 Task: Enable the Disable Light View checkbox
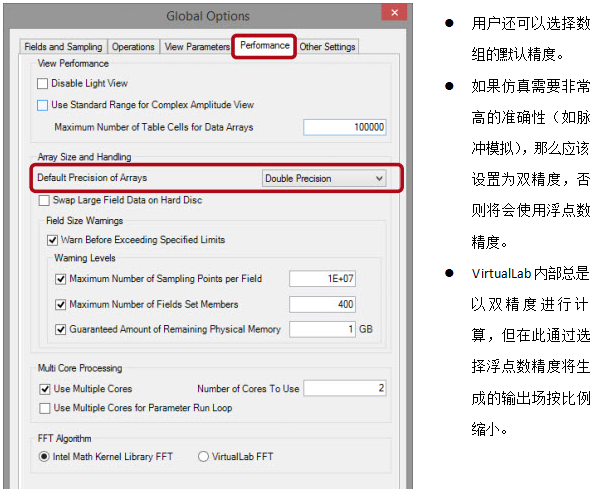[x=42, y=83]
